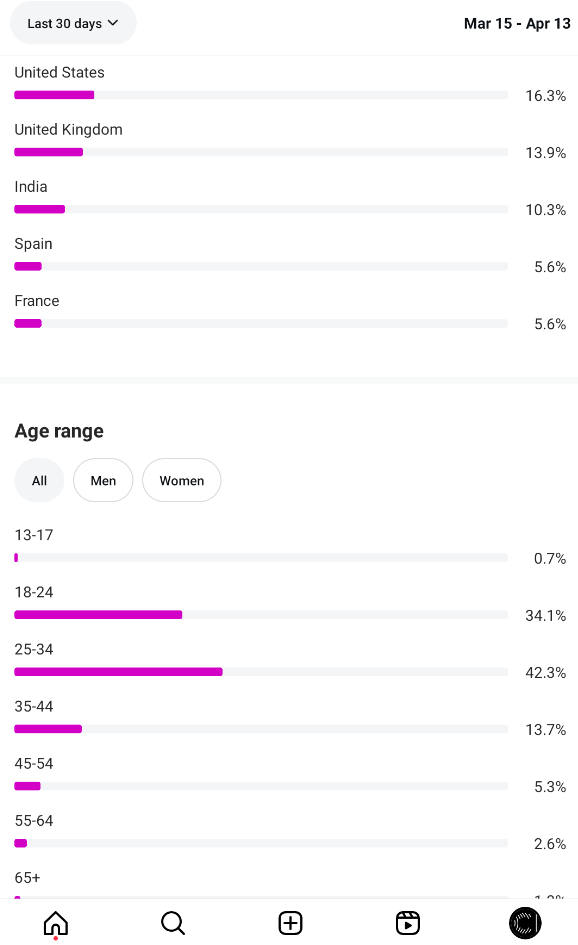Click the 35-44 age bar

tap(261, 729)
